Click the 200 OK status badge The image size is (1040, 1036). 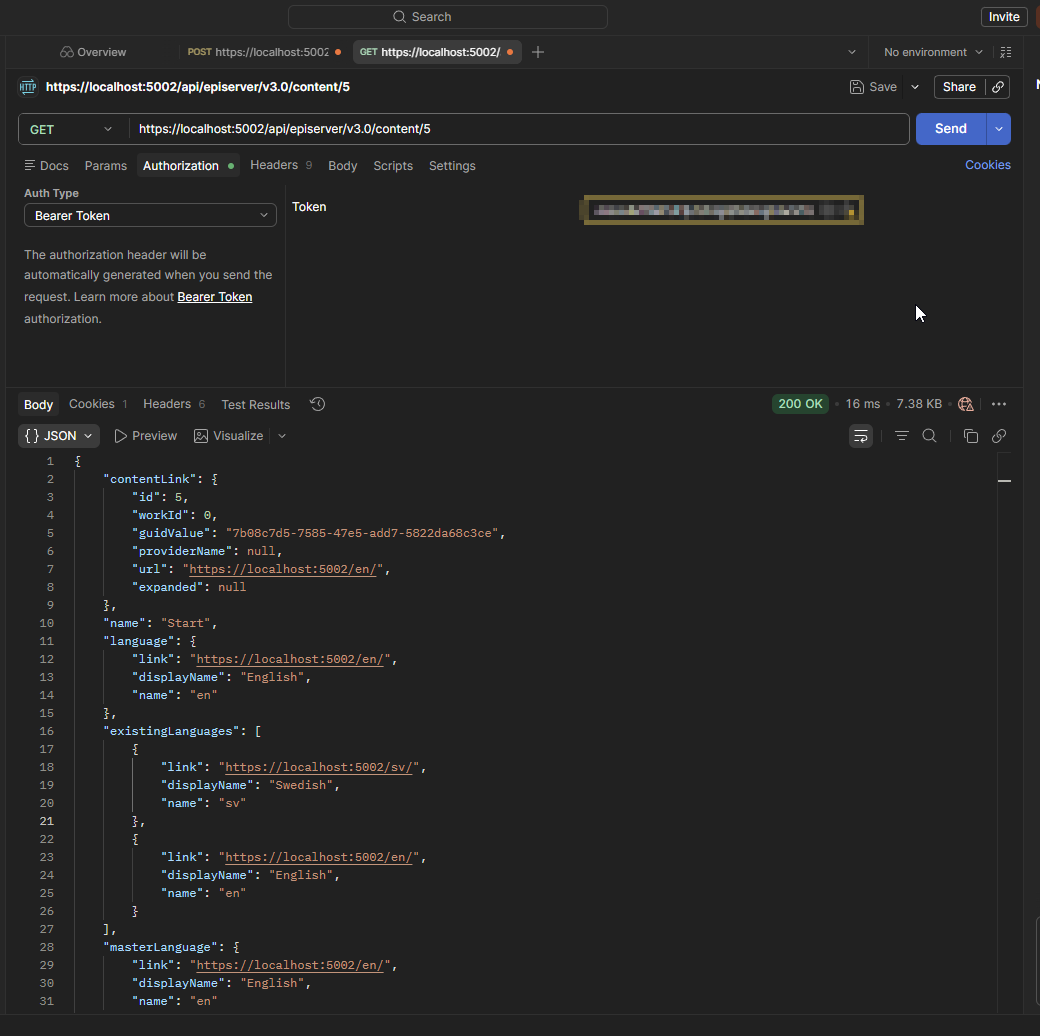tap(800, 404)
